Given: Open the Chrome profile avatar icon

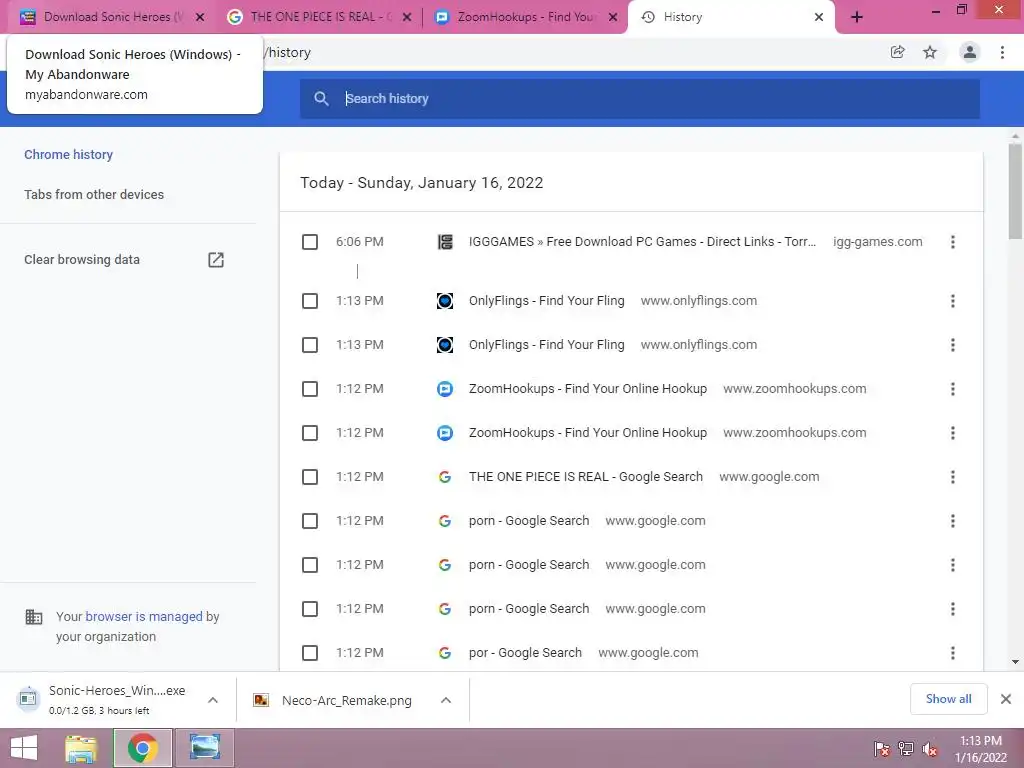Looking at the screenshot, I should click(x=970, y=52).
